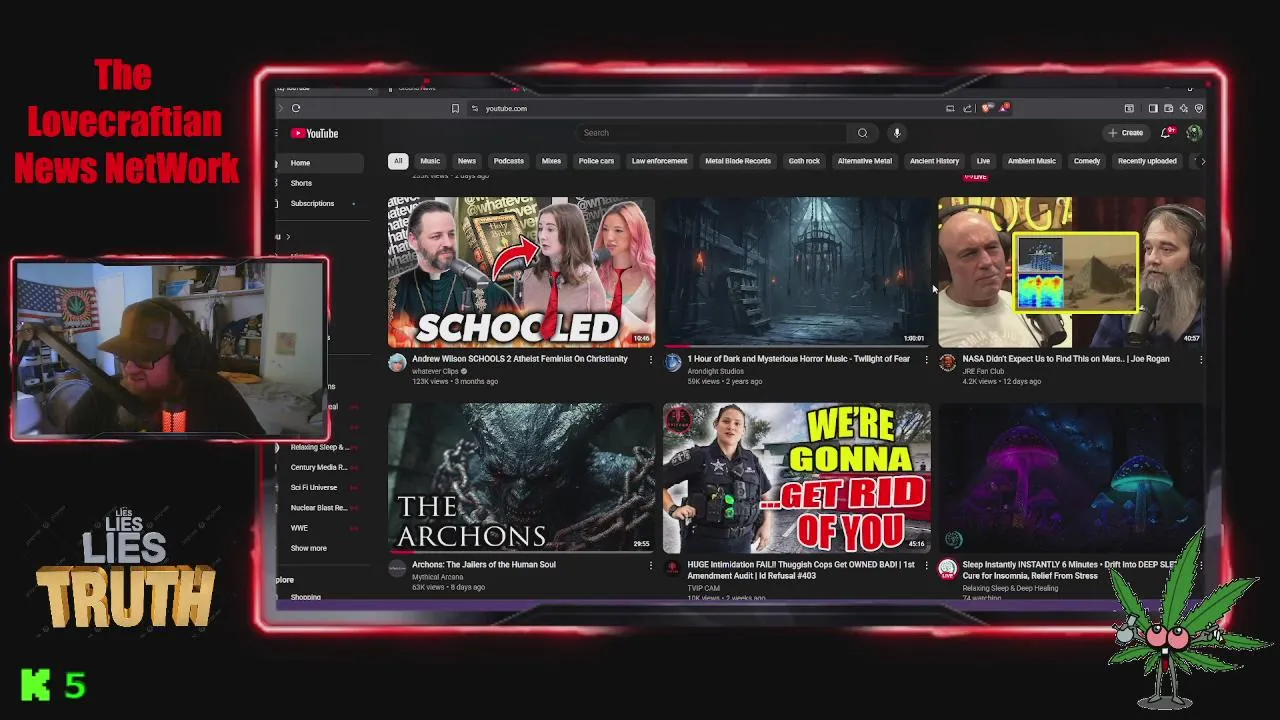Activate voice search microphone icon

tap(897, 132)
